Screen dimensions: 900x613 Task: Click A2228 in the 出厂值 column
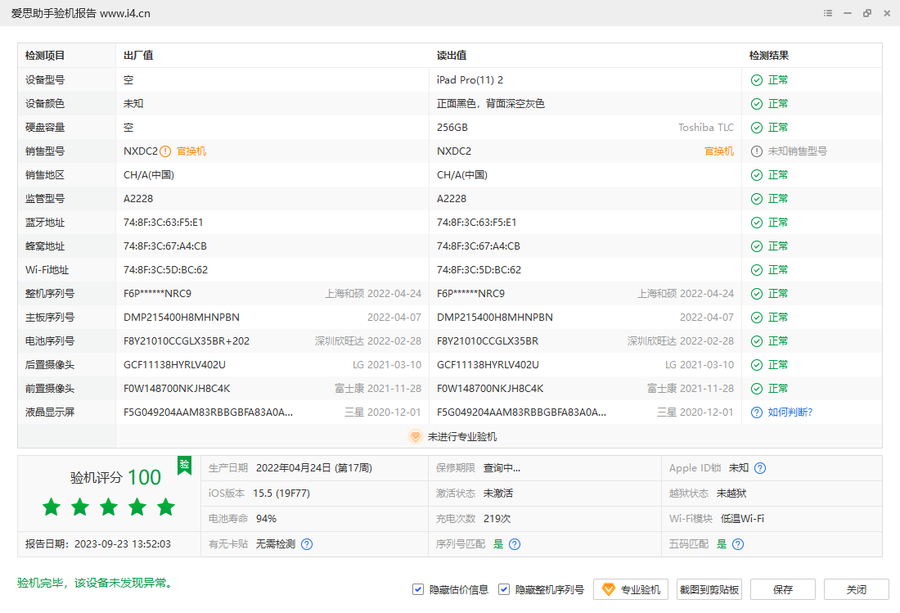coord(138,199)
